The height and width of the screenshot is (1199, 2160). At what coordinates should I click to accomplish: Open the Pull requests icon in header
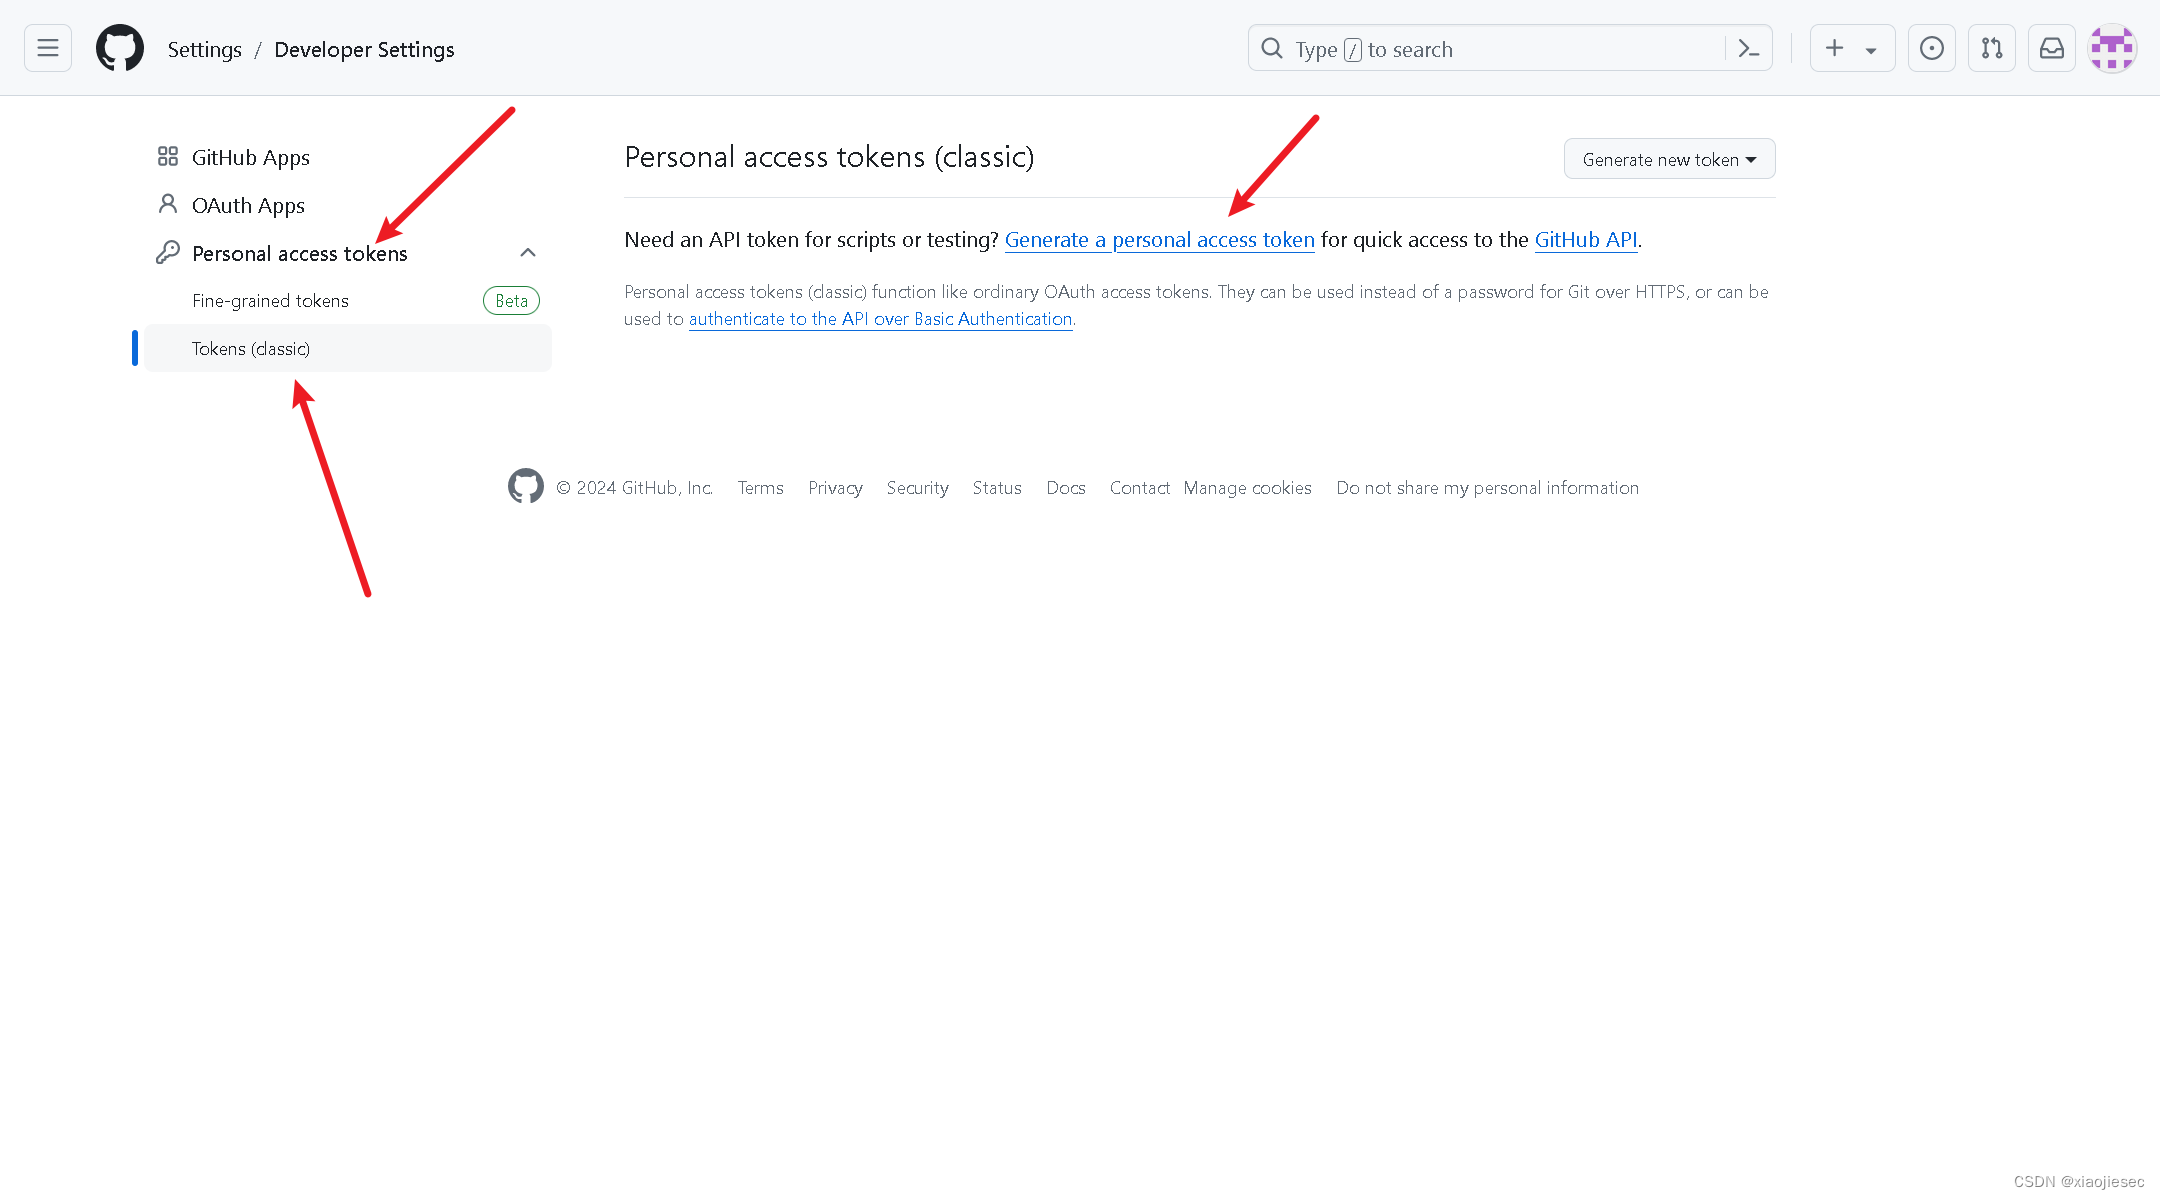[x=1991, y=48]
